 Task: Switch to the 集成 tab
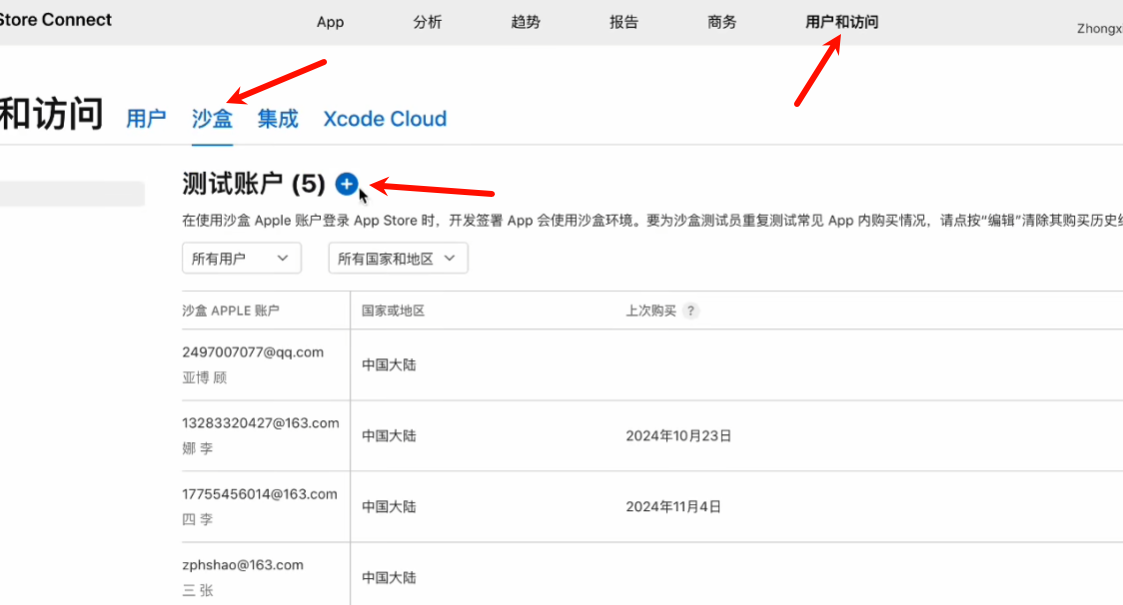click(x=278, y=119)
